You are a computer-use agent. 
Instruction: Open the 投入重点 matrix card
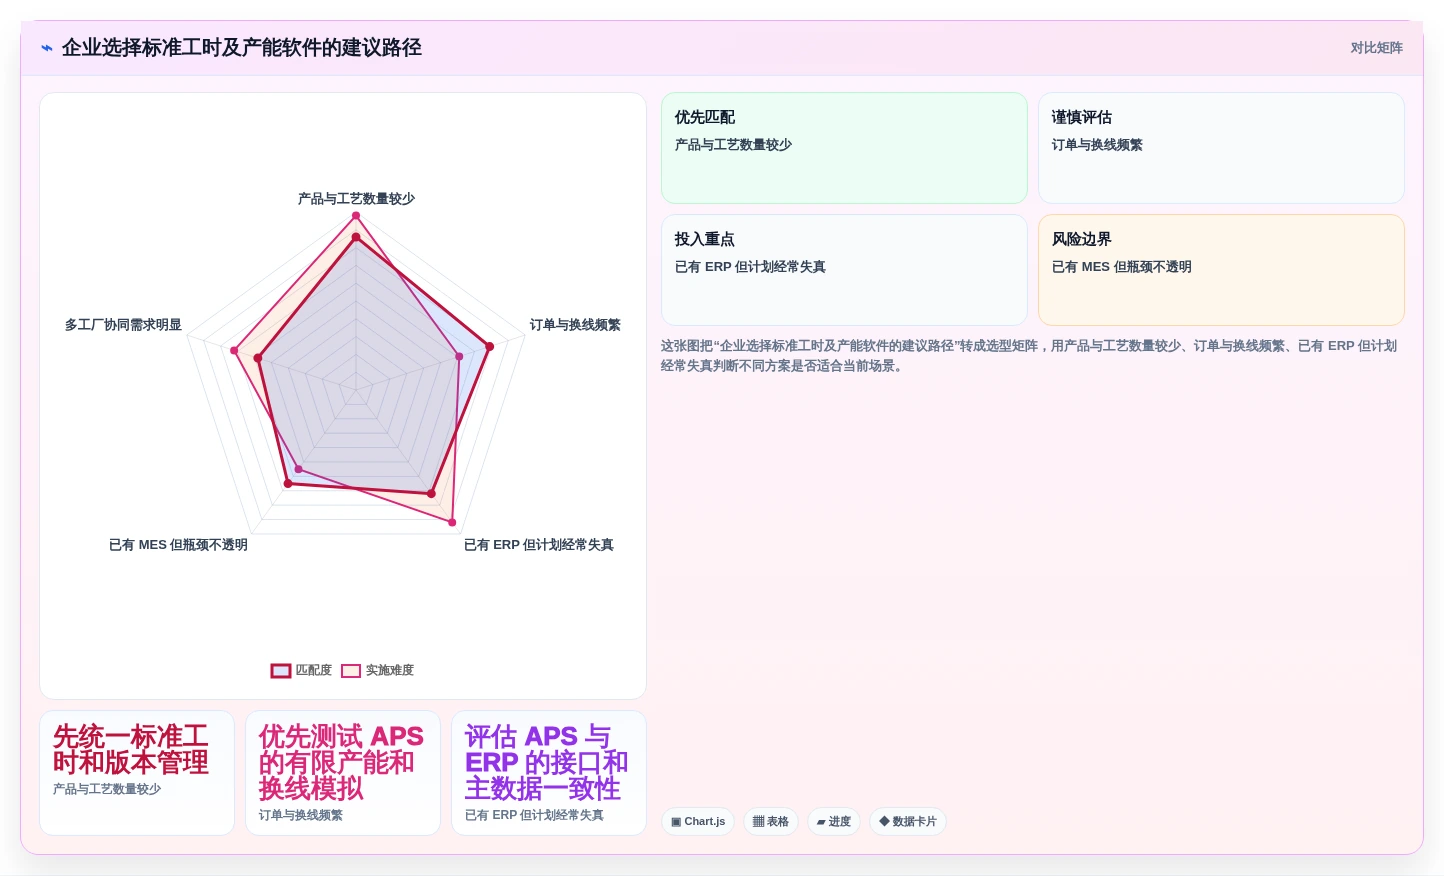click(844, 270)
